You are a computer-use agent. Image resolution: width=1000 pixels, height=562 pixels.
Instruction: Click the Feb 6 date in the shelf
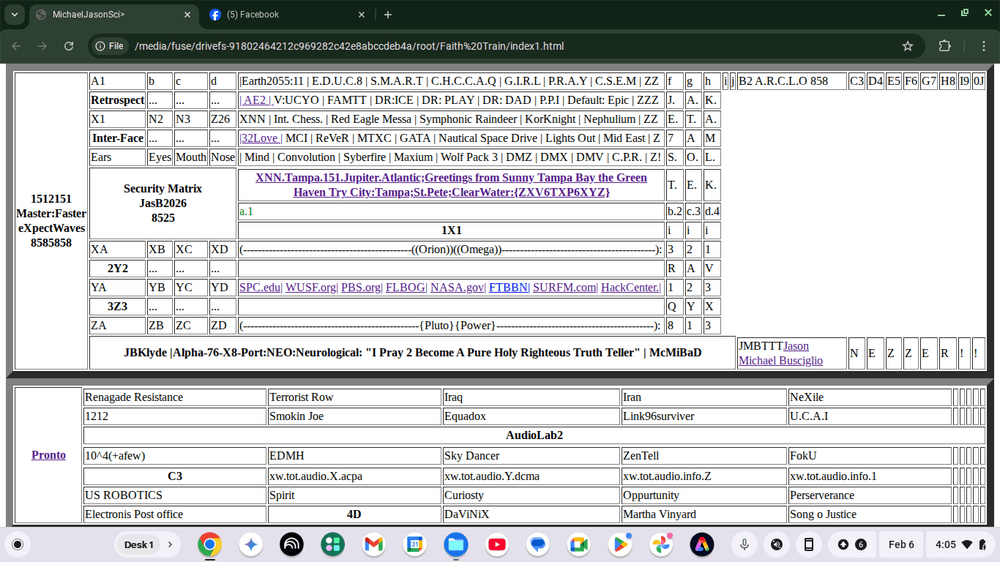[x=901, y=545]
